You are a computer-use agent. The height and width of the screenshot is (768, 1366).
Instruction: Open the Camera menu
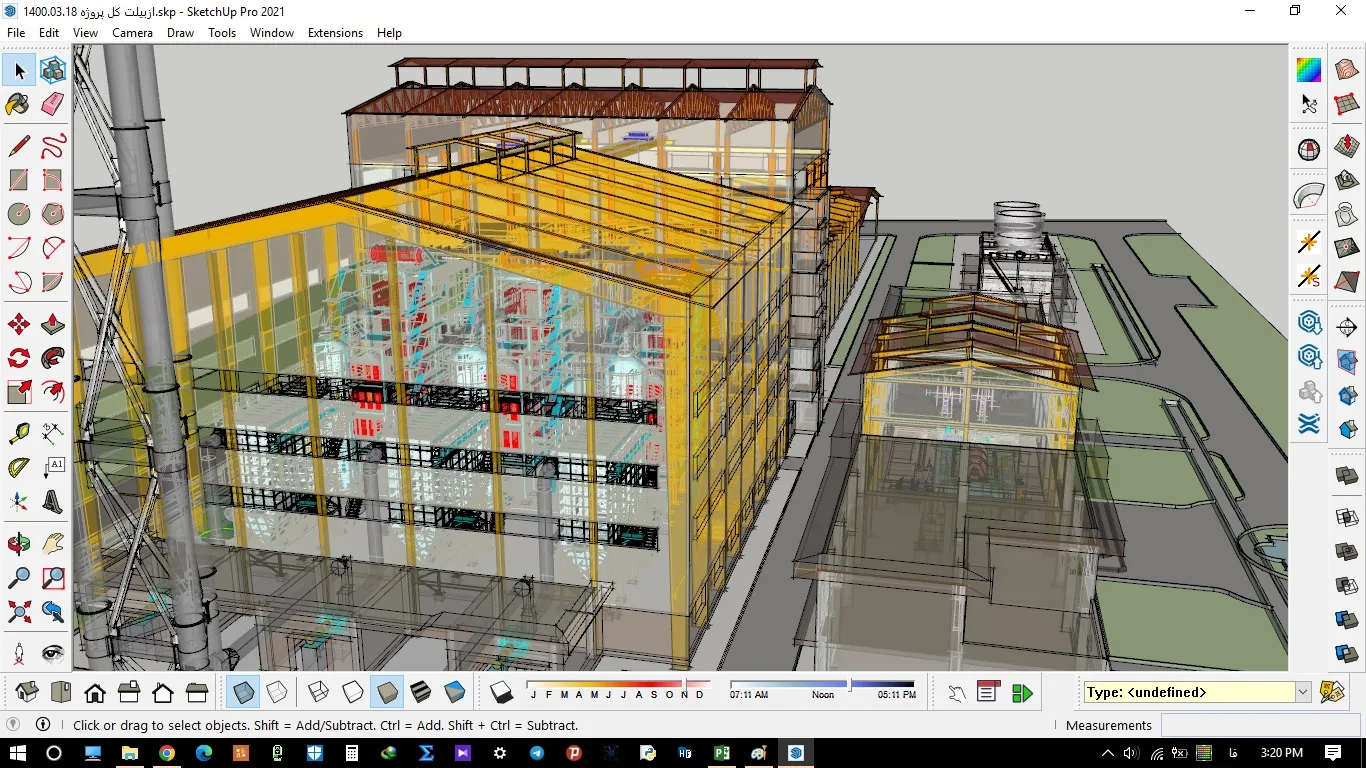132,33
